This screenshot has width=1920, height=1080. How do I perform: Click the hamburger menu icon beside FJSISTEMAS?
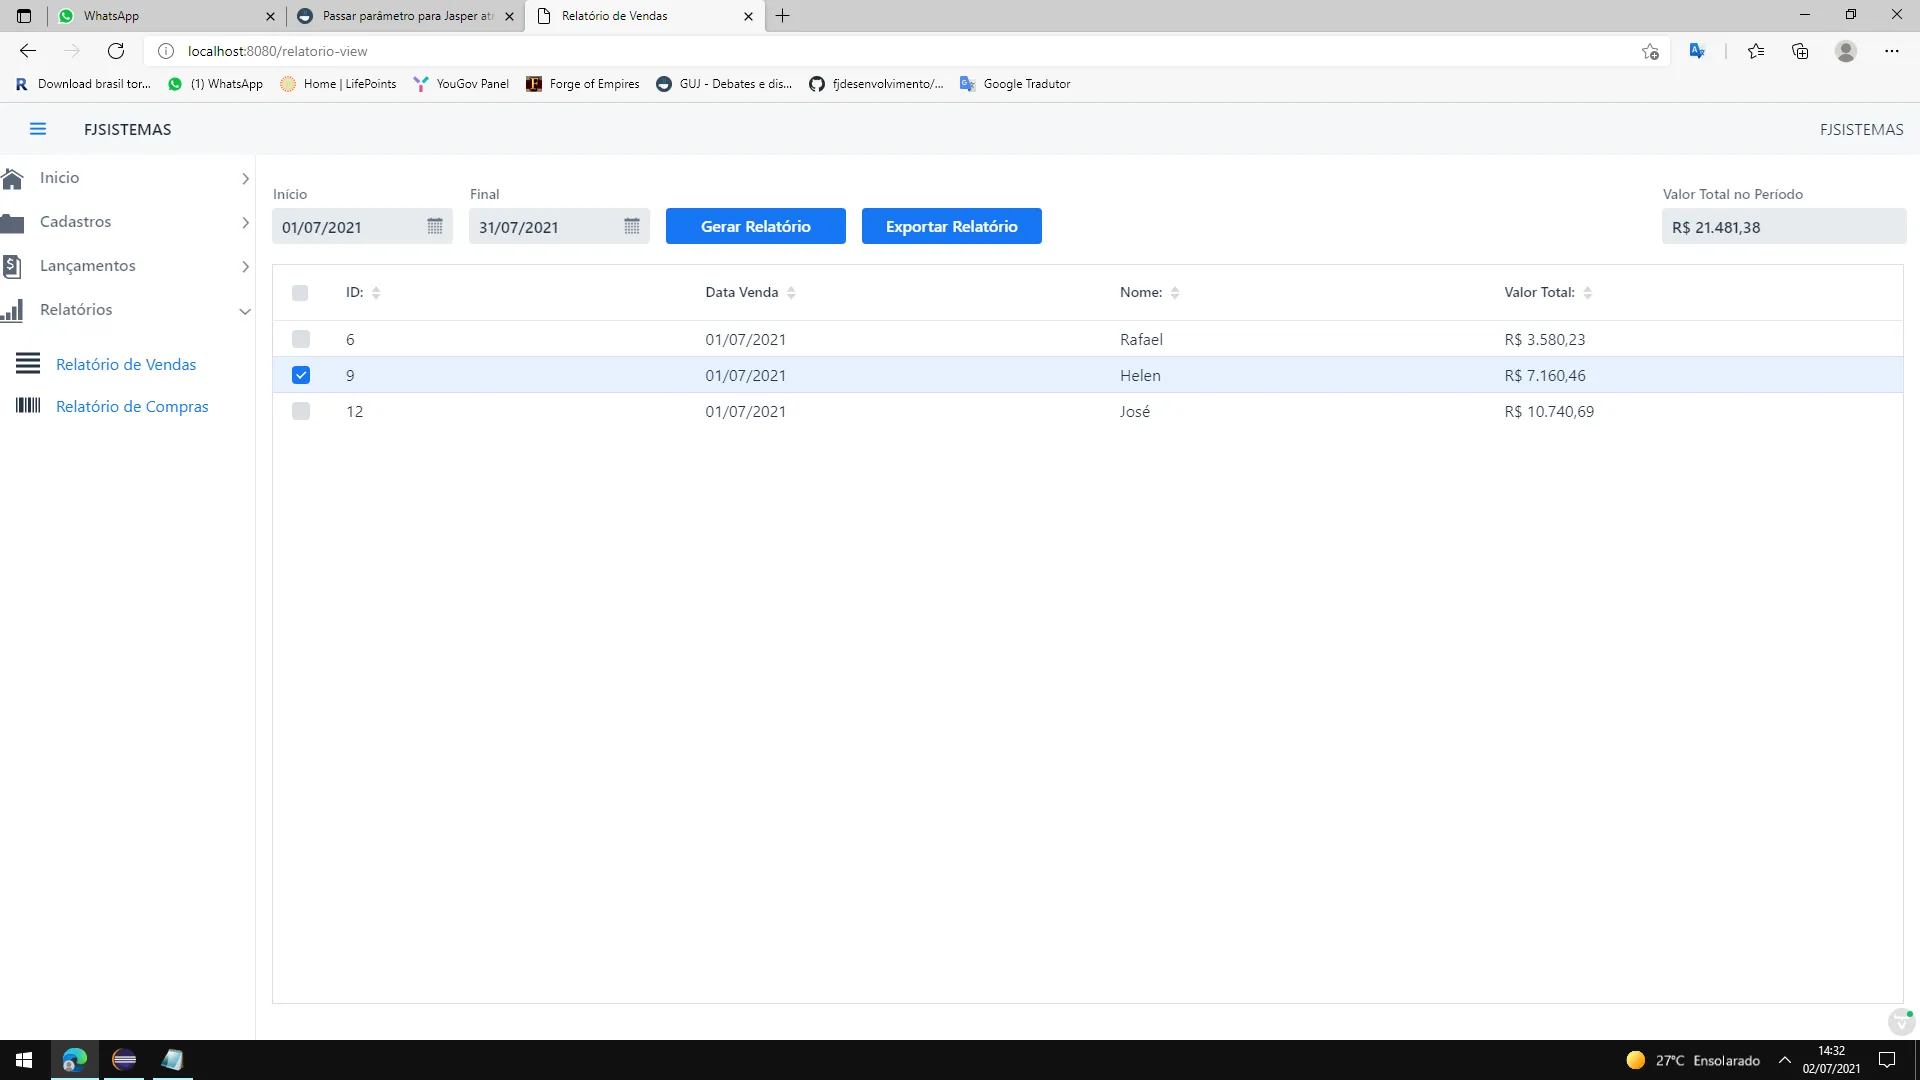(x=38, y=129)
